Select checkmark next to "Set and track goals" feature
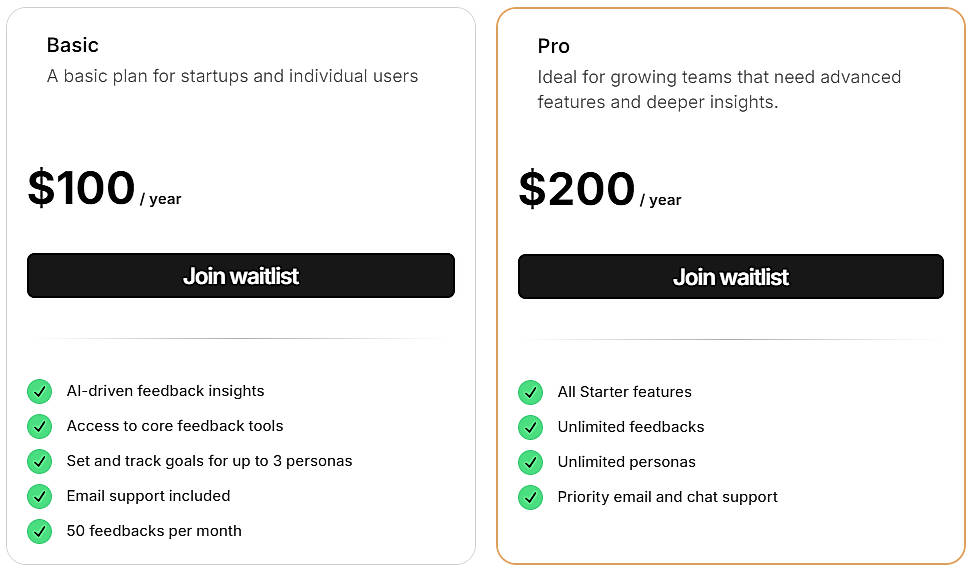973x576 pixels. pos(39,461)
